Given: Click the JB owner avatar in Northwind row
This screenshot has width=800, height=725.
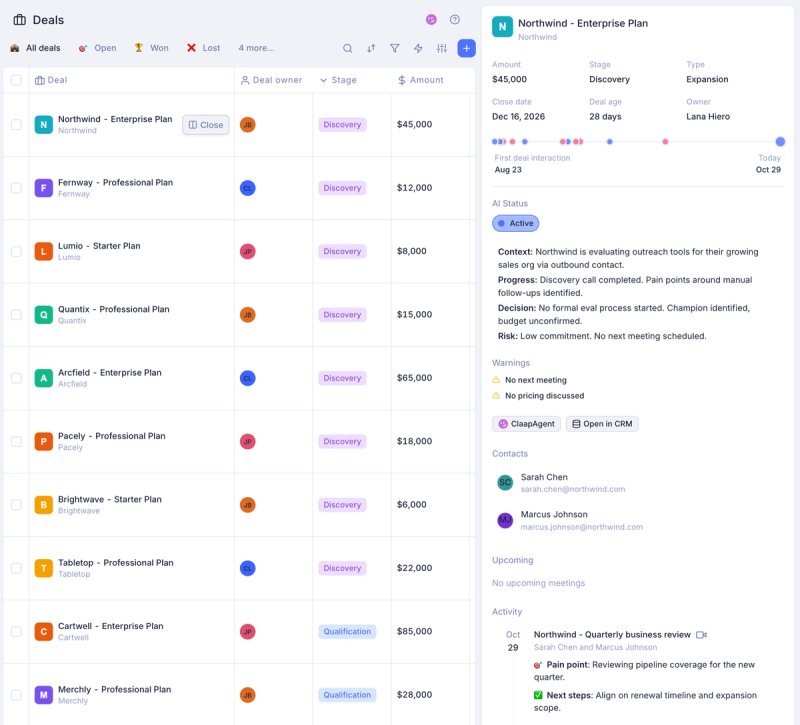Looking at the screenshot, I should 247,124.
